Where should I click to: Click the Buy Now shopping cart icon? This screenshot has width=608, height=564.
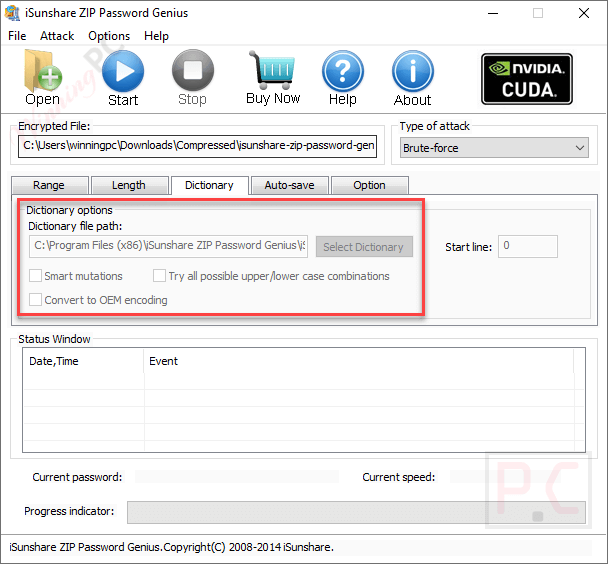pos(273,77)
